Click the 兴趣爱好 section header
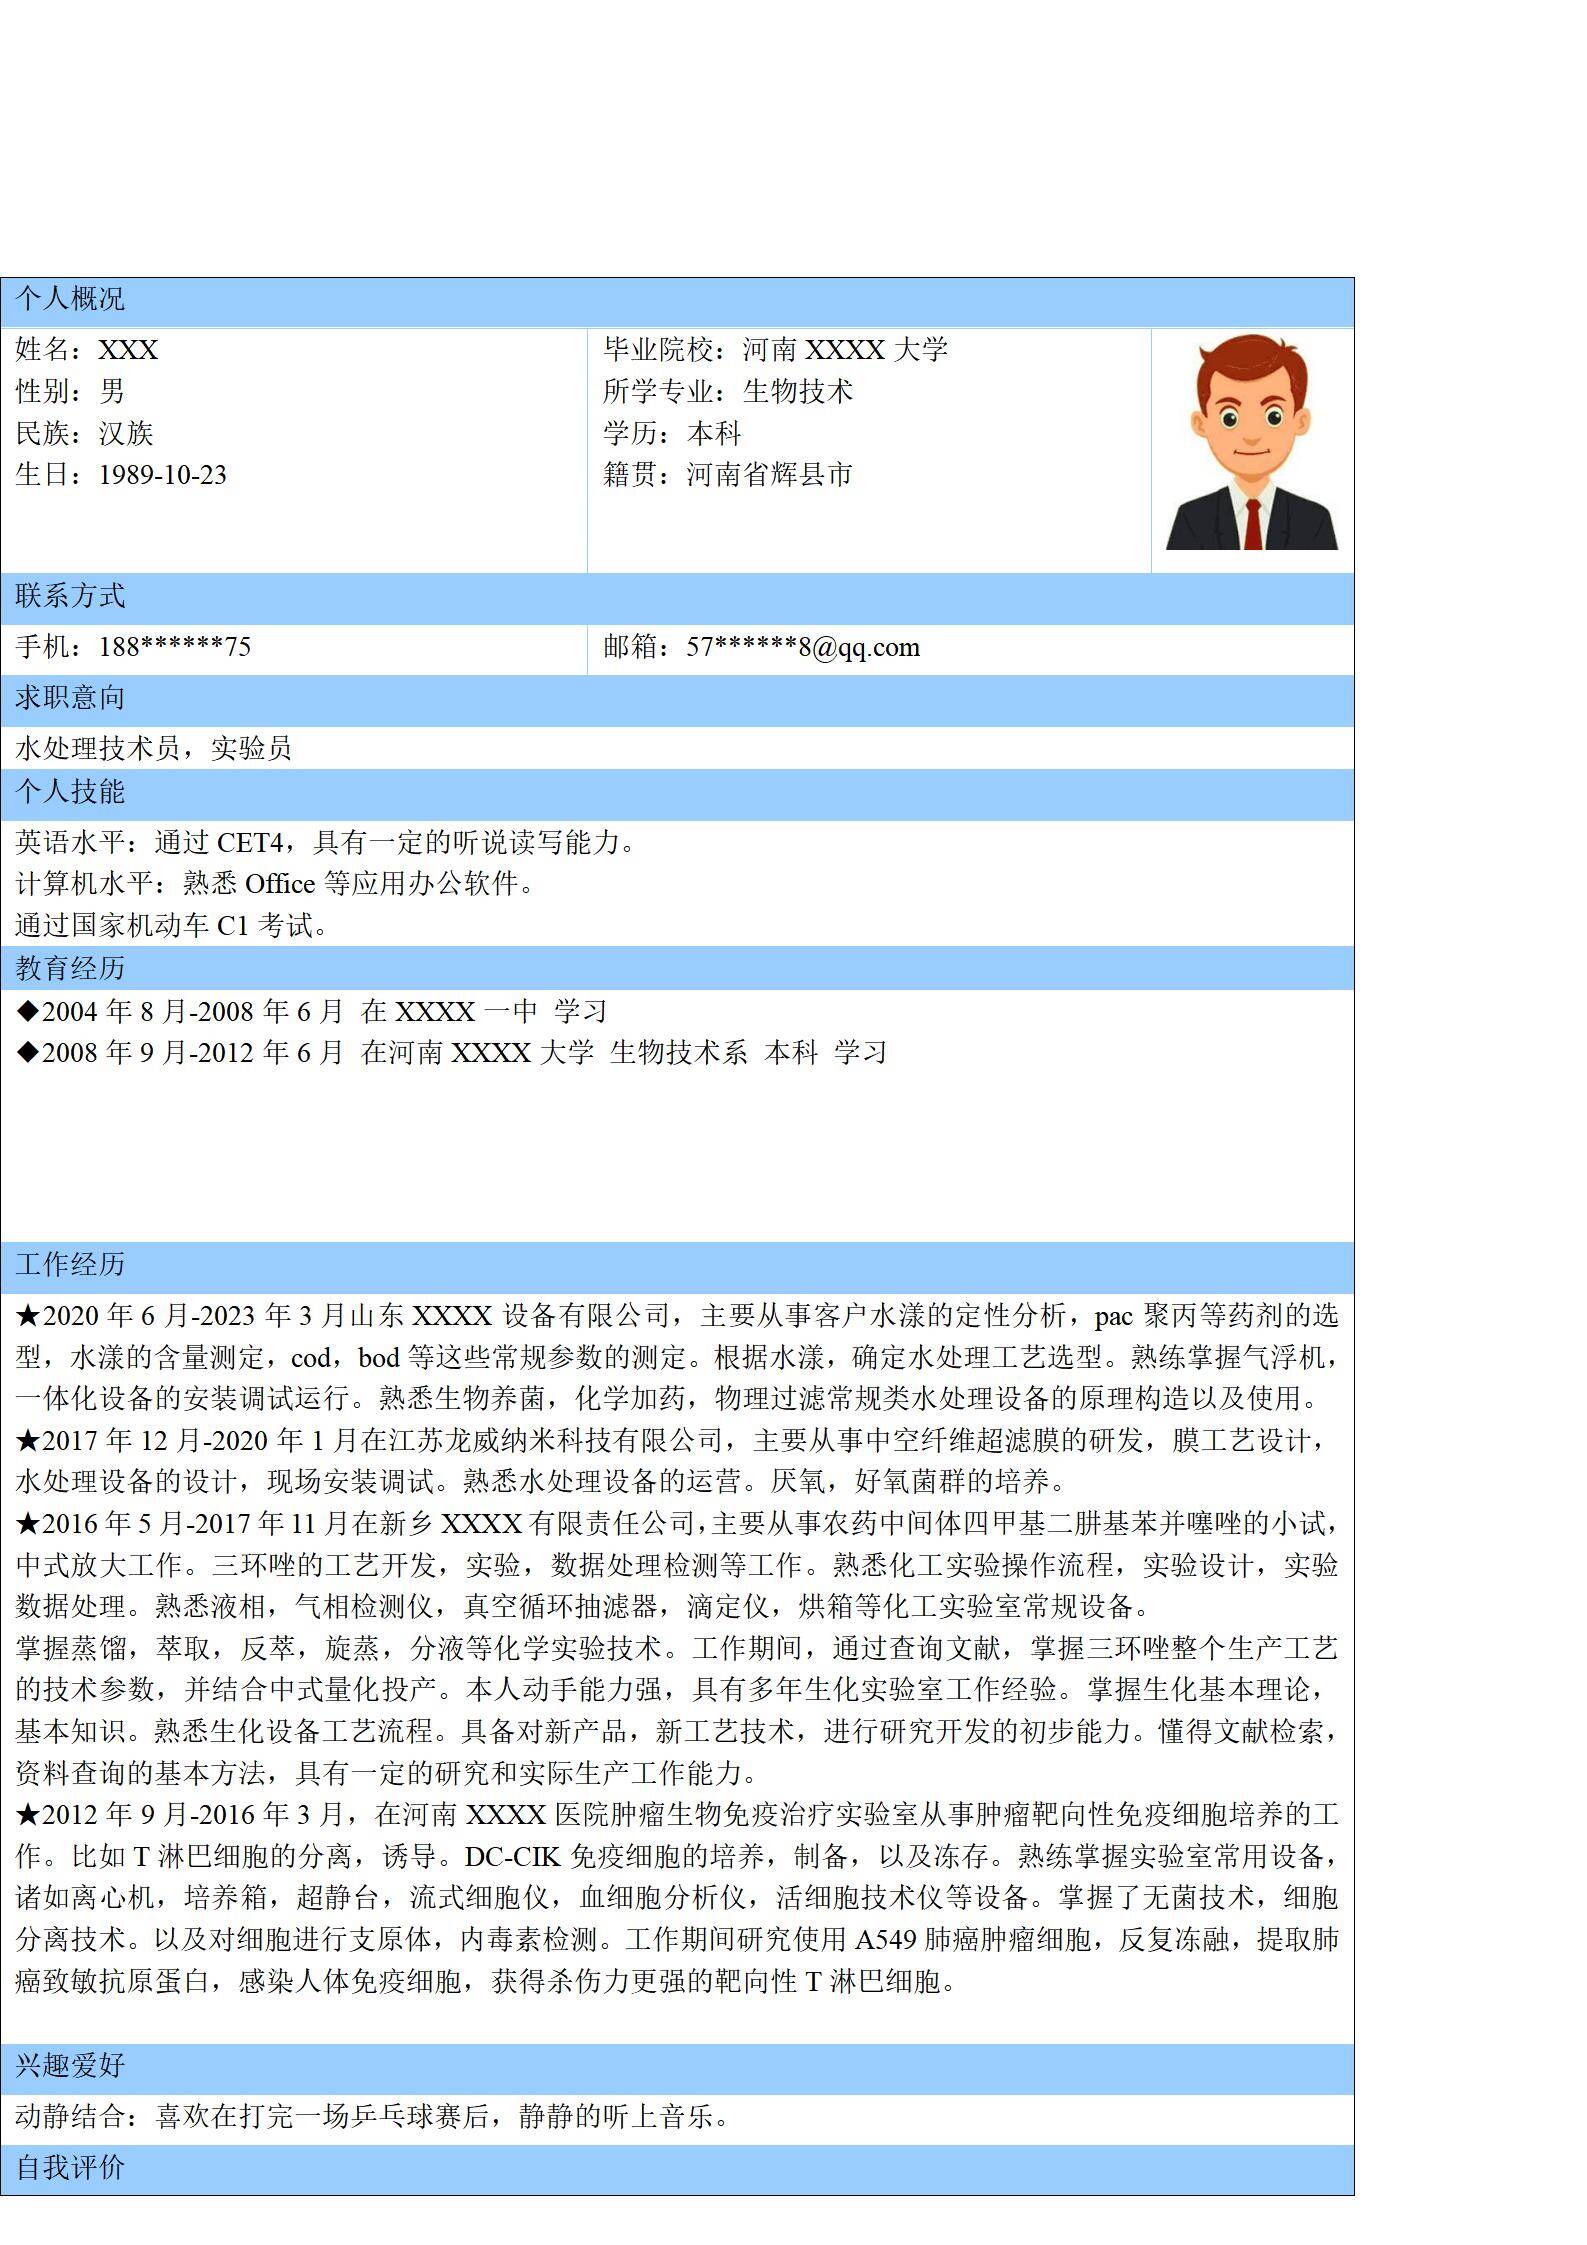1587x2245 pixels. click(x=70, y=2065)
